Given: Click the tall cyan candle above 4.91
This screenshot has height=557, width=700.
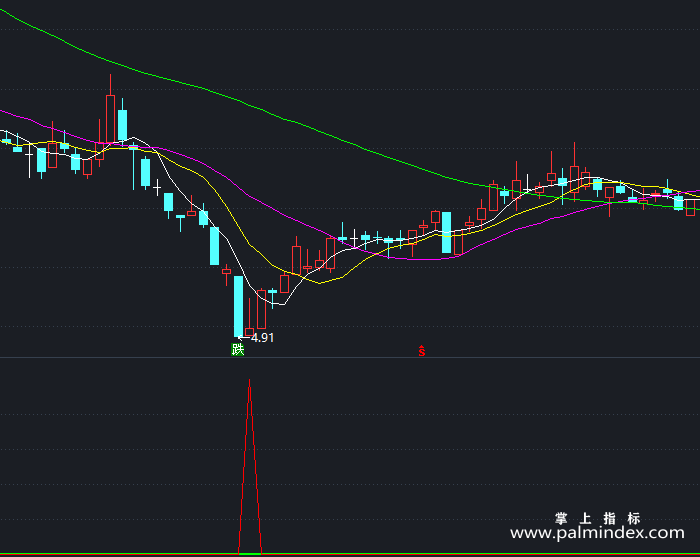Looking at the screenshot, I should 239,306.
